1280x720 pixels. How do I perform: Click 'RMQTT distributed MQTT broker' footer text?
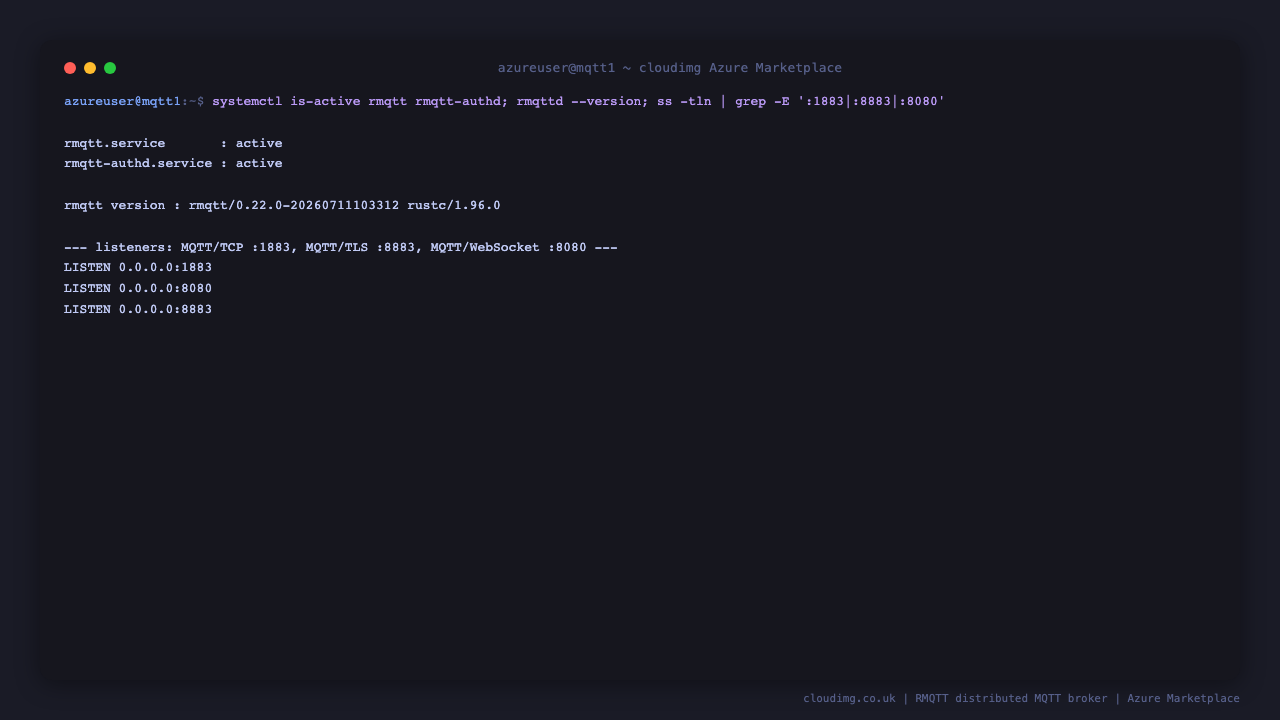1011,698
